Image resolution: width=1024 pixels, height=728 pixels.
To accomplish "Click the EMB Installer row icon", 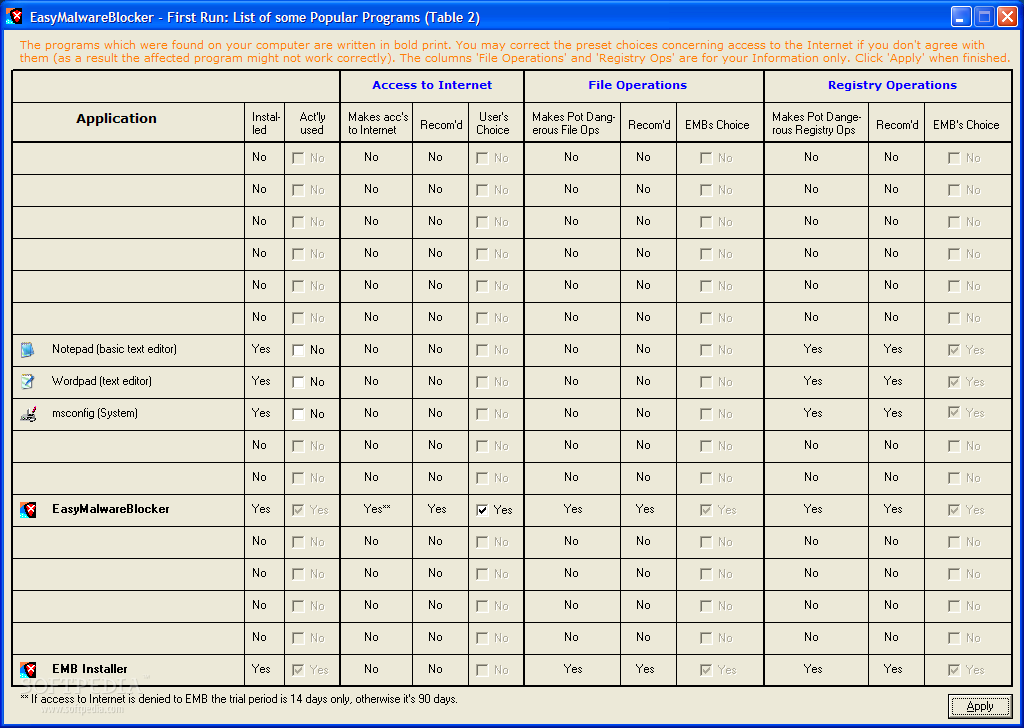I will [27, 669].
